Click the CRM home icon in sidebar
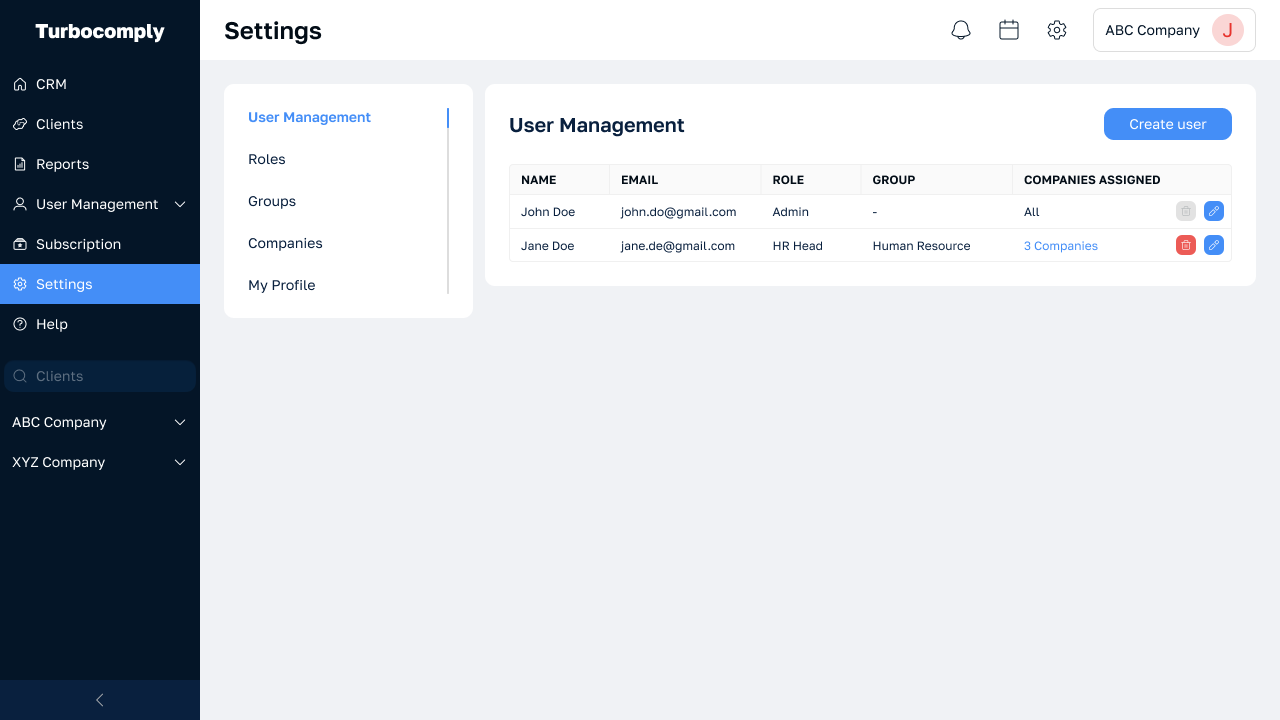The image size is (1280, 720). 20,84
